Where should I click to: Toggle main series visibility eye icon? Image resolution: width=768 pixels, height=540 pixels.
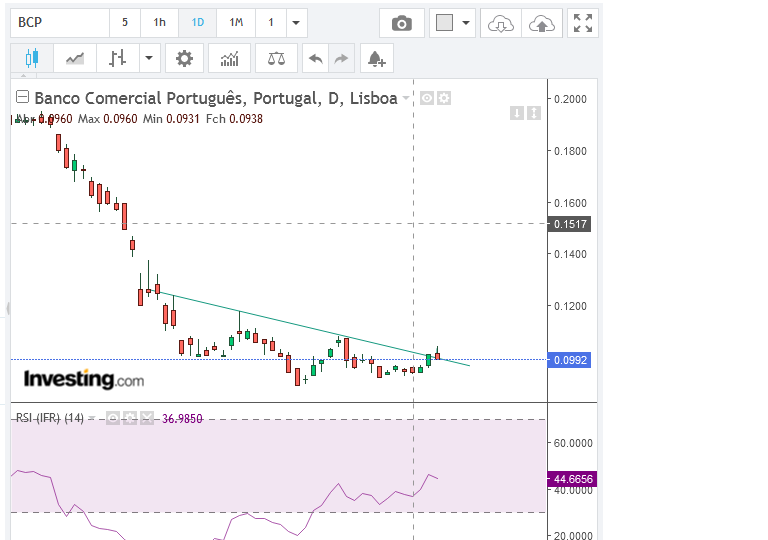427,98
